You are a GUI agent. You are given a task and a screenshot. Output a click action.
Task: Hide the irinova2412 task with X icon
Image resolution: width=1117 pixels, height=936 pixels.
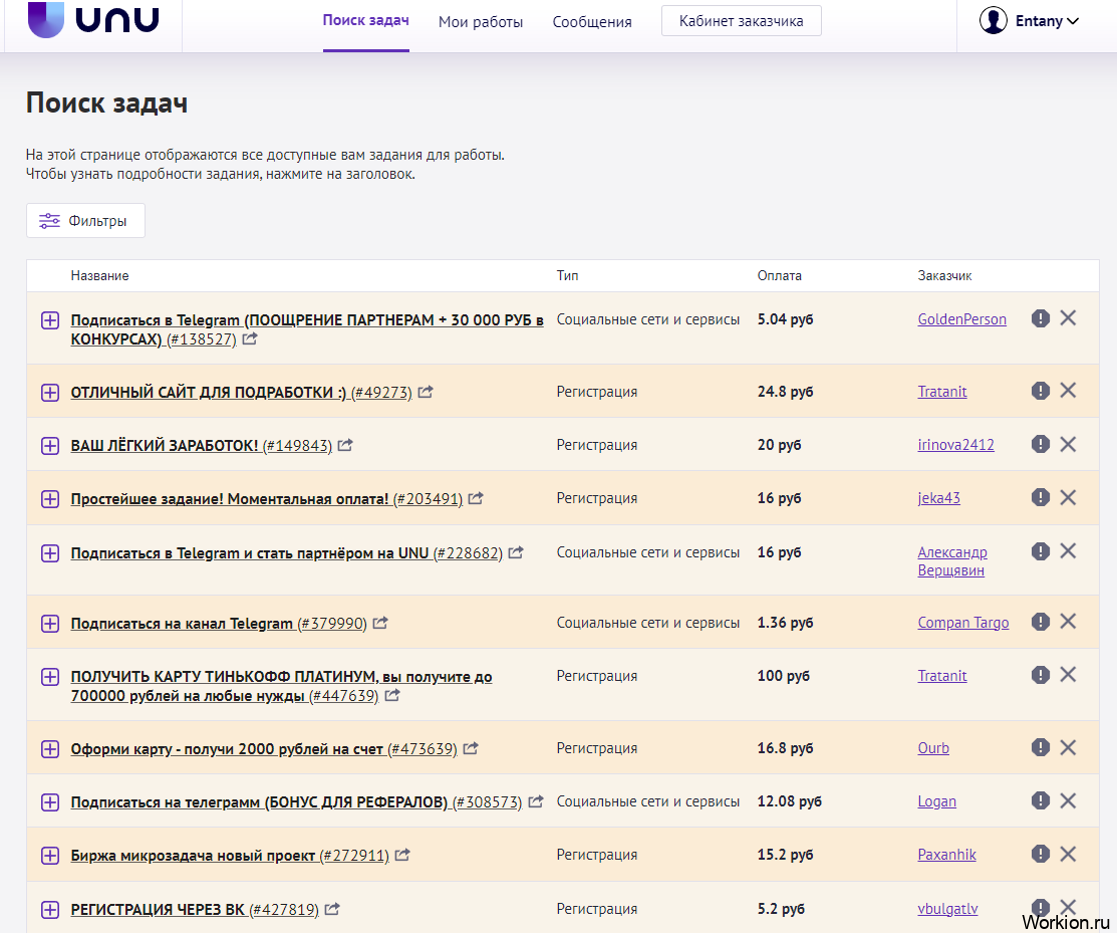point(1068,444)
